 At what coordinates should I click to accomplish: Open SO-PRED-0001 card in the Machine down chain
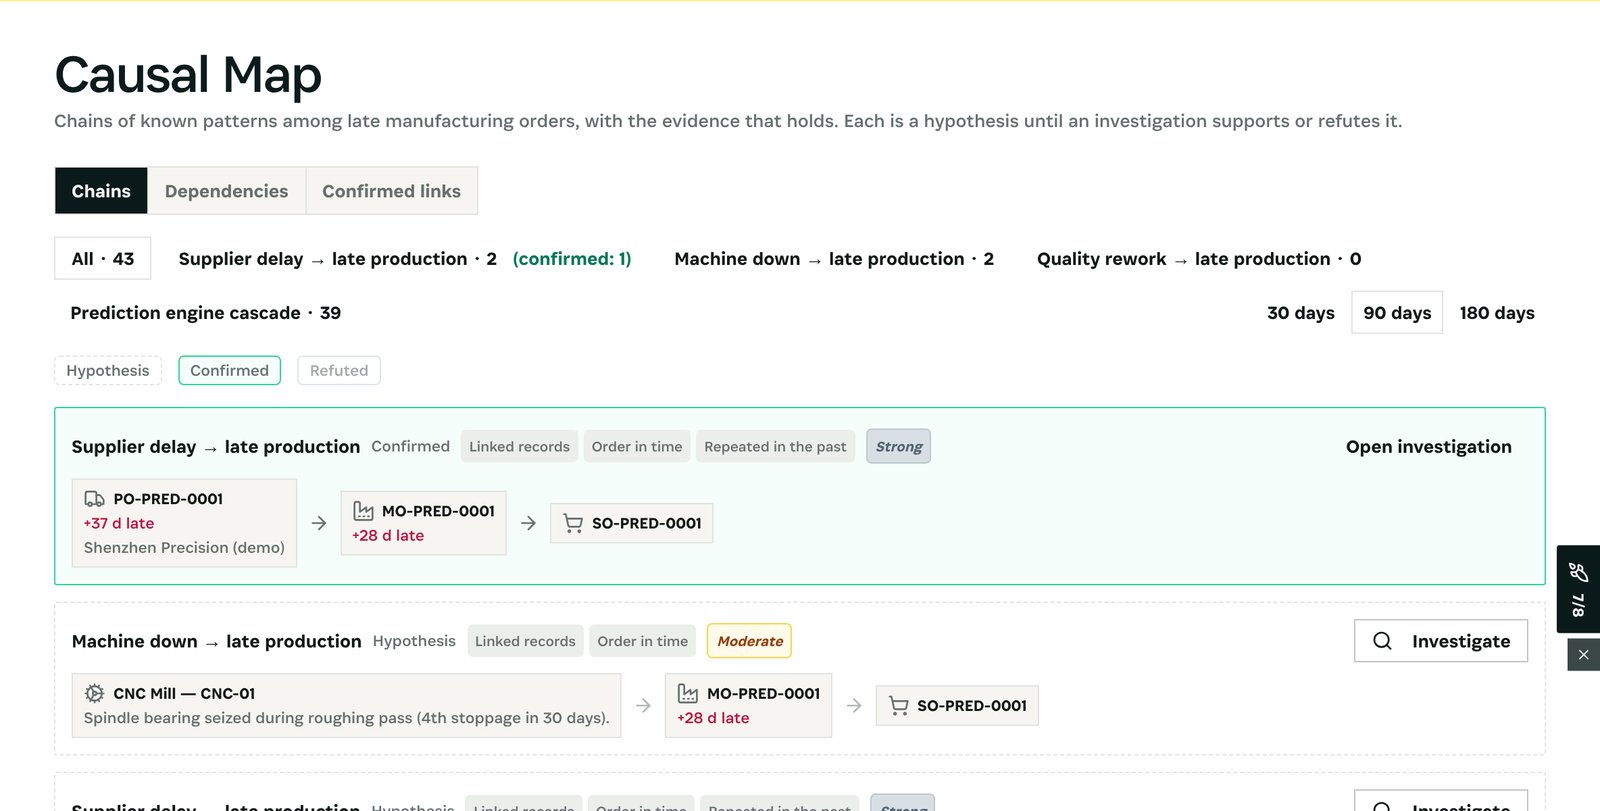(x=957, y=706)
